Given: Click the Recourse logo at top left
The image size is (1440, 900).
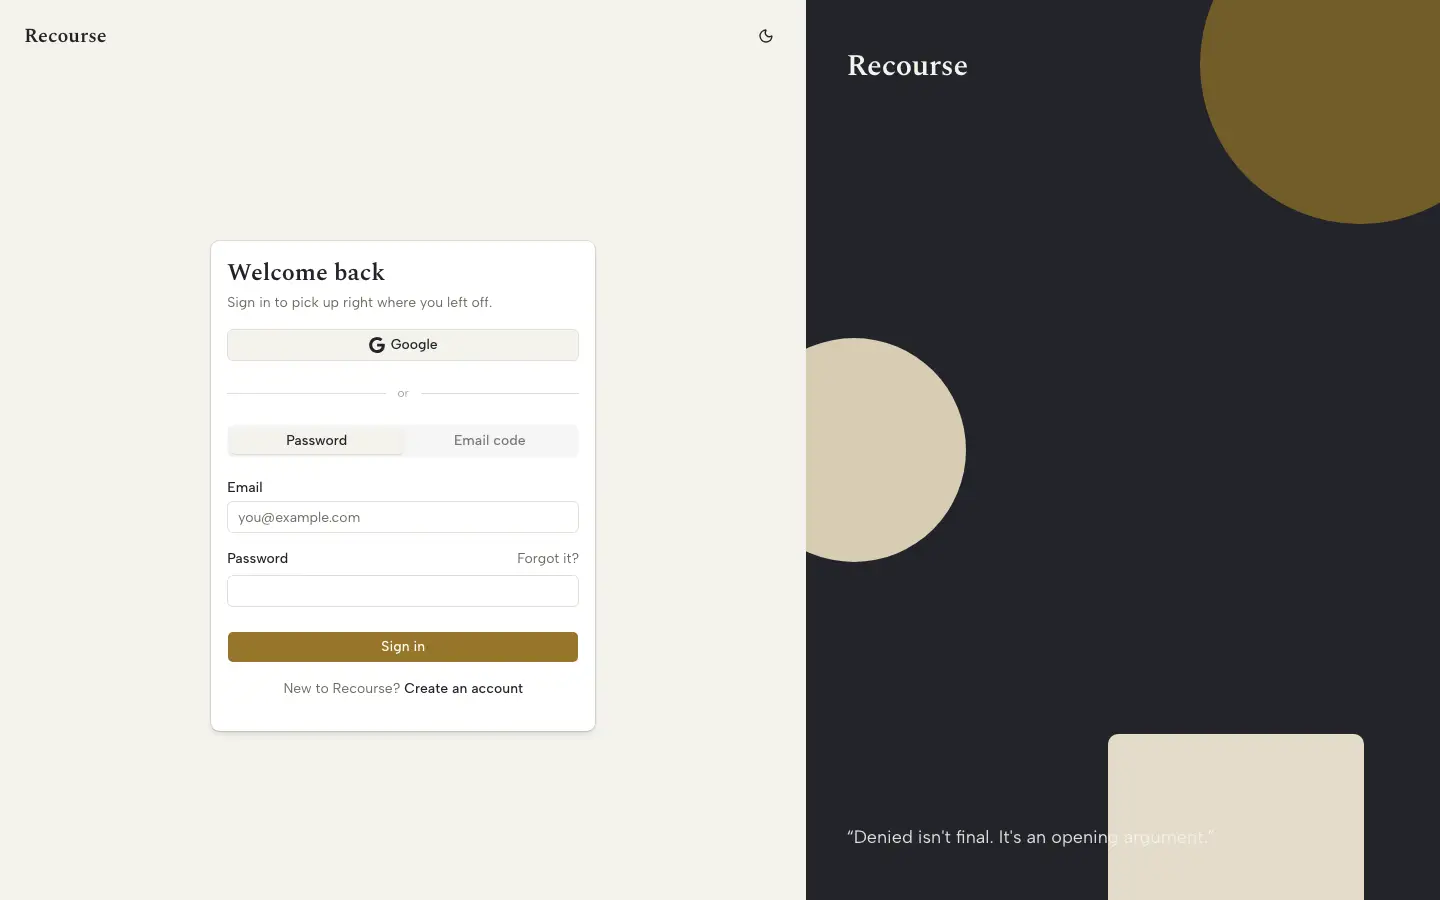Looking at the screenshot, I should pyautogui.click(x=66, y=36).
